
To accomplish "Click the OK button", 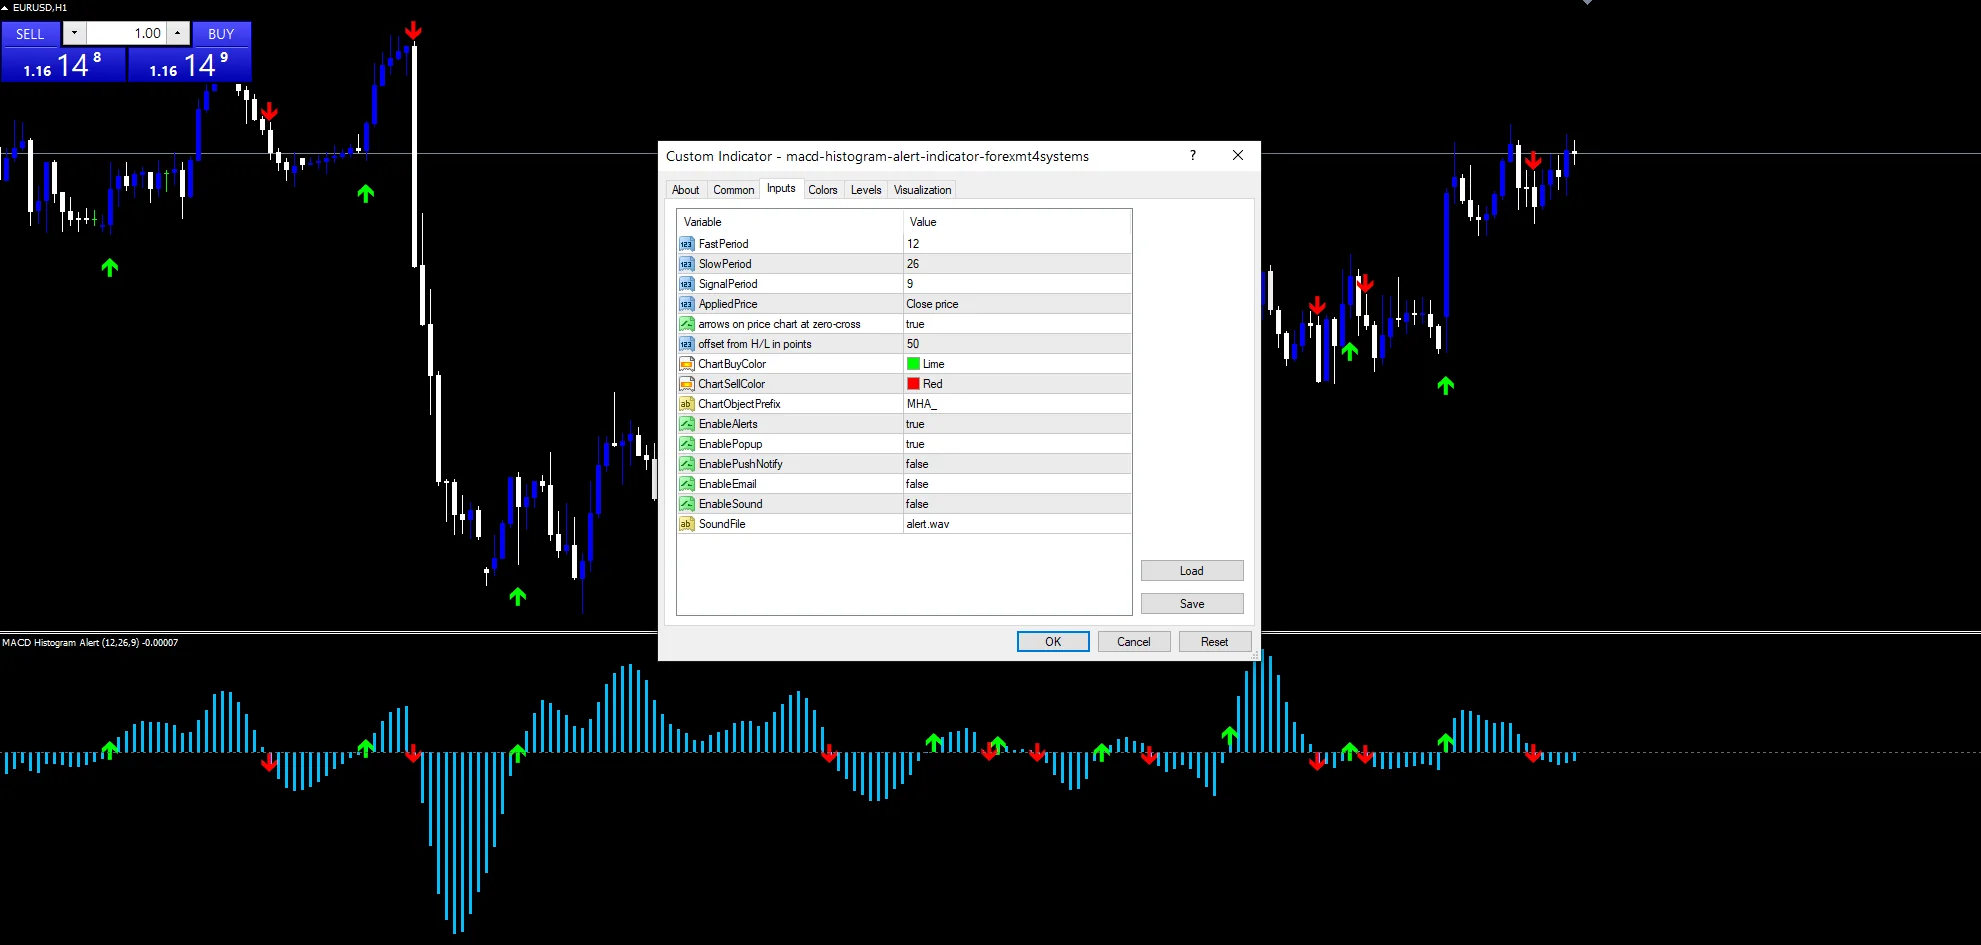I will point(1053,642).
